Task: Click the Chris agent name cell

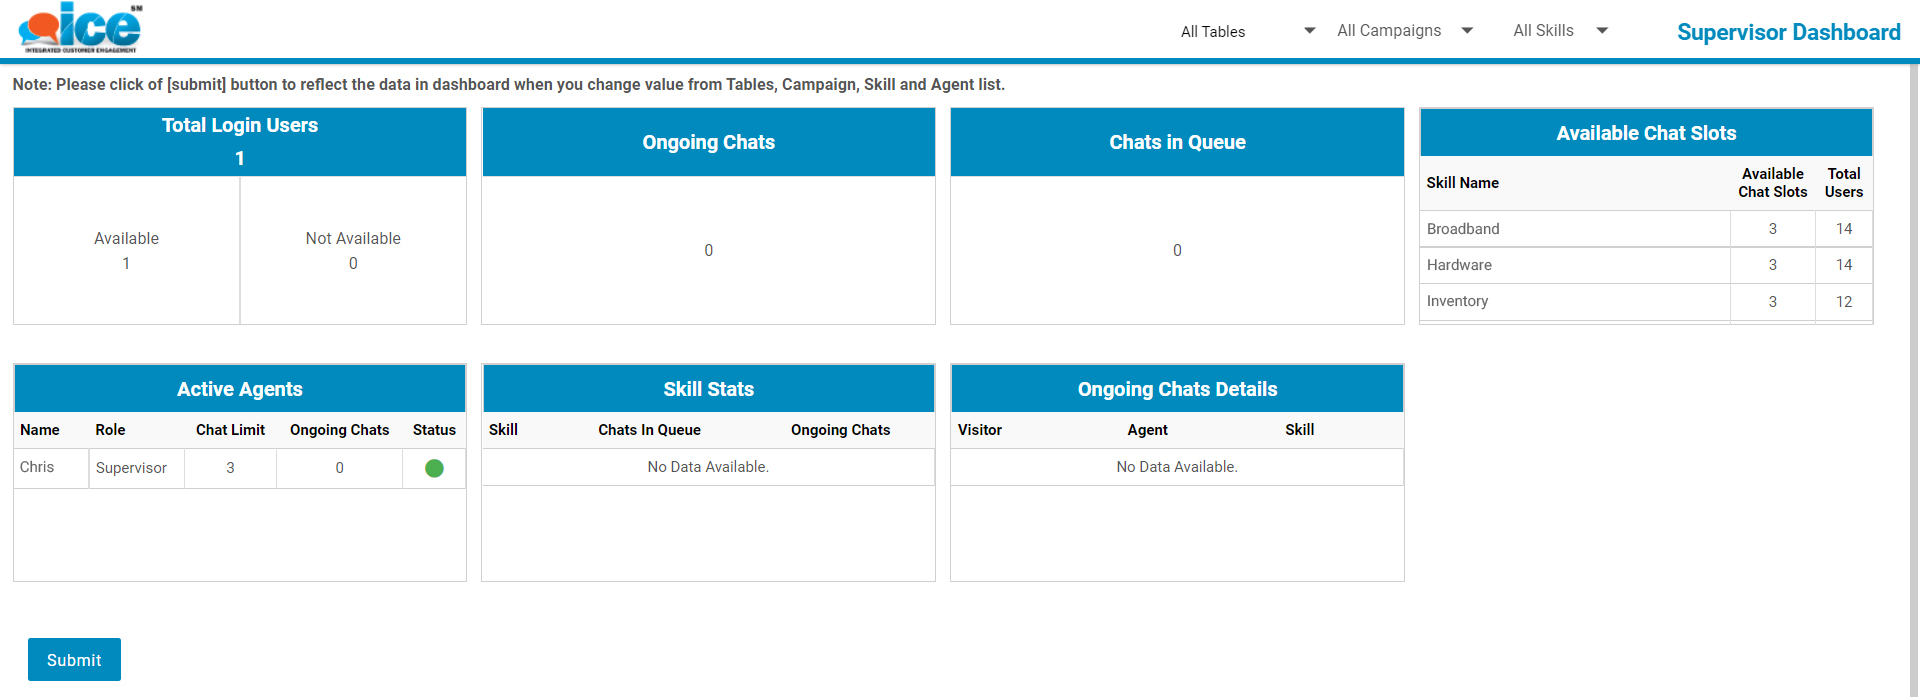Action: coord(38,467)
